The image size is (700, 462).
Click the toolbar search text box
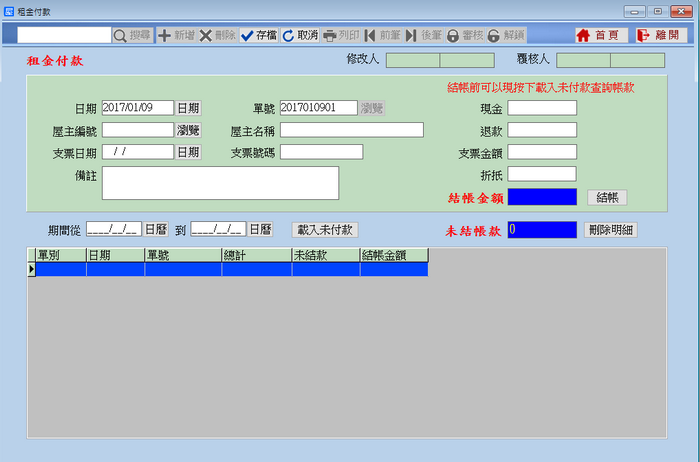(x=64, y=35)
